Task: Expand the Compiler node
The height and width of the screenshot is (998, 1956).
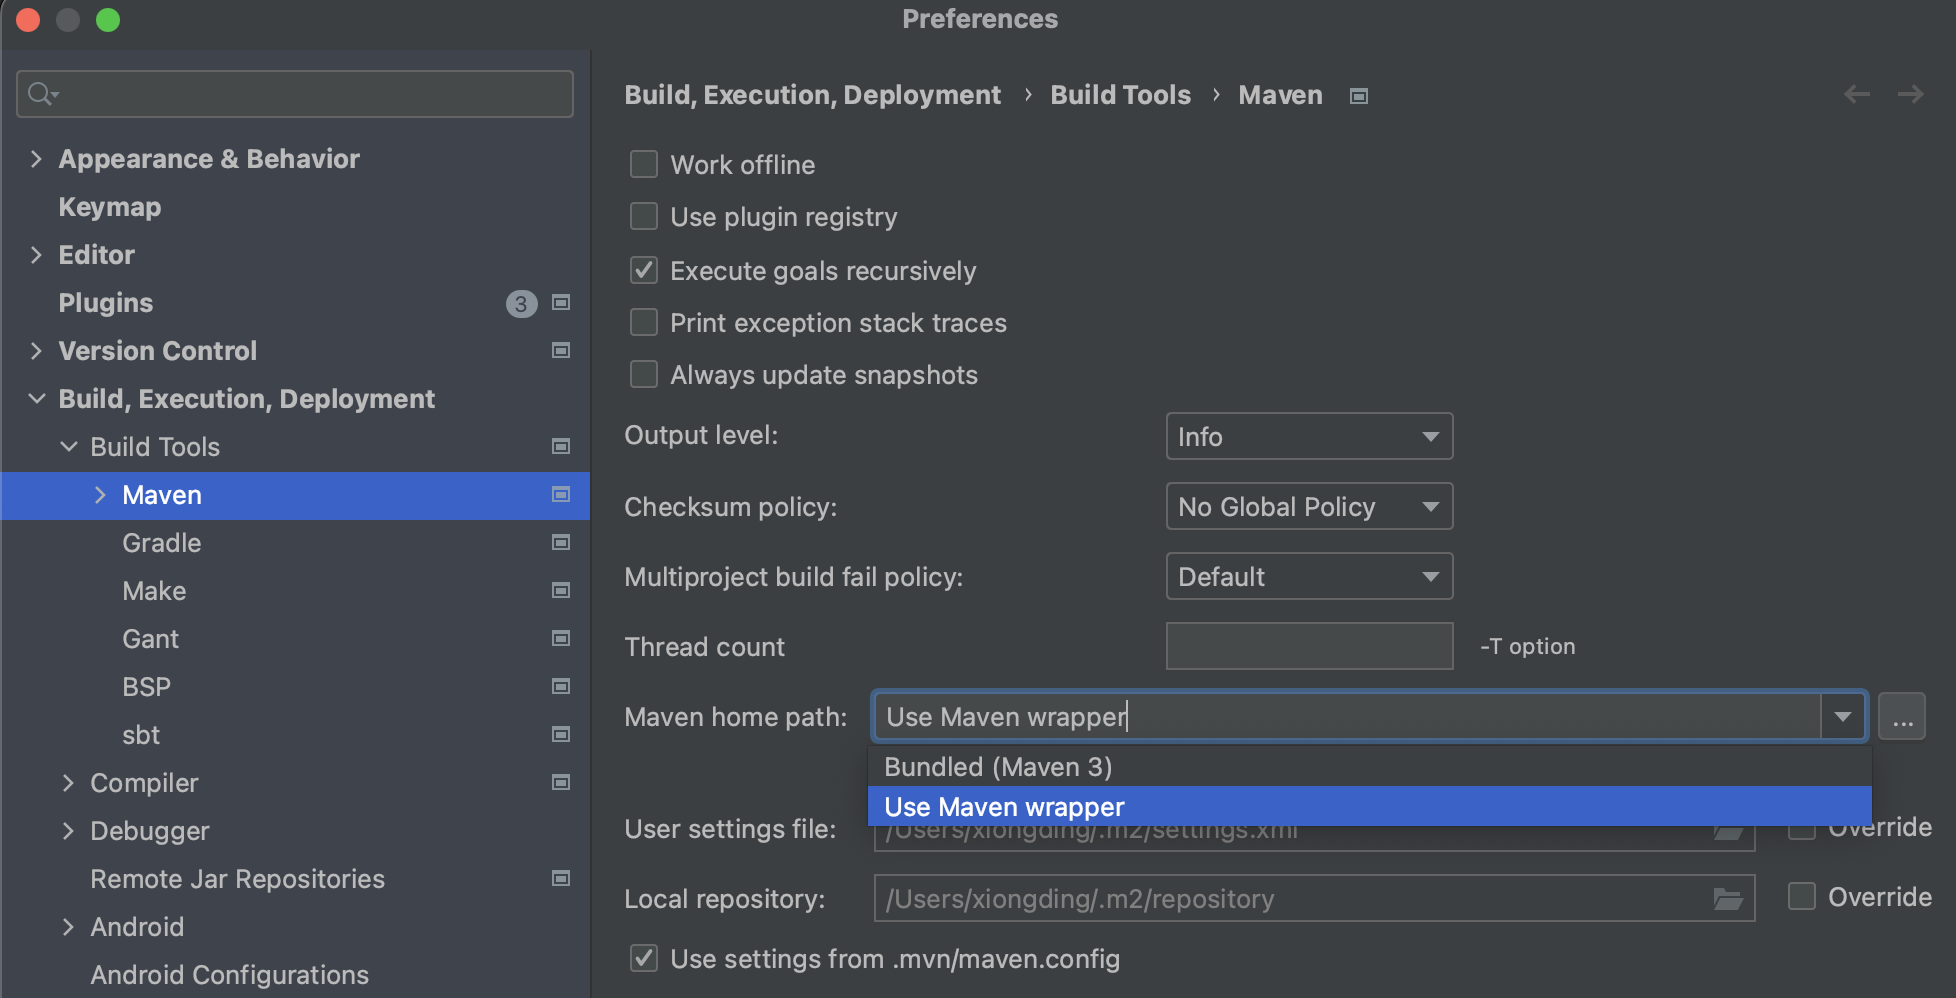Action: (x=68, y=783)
